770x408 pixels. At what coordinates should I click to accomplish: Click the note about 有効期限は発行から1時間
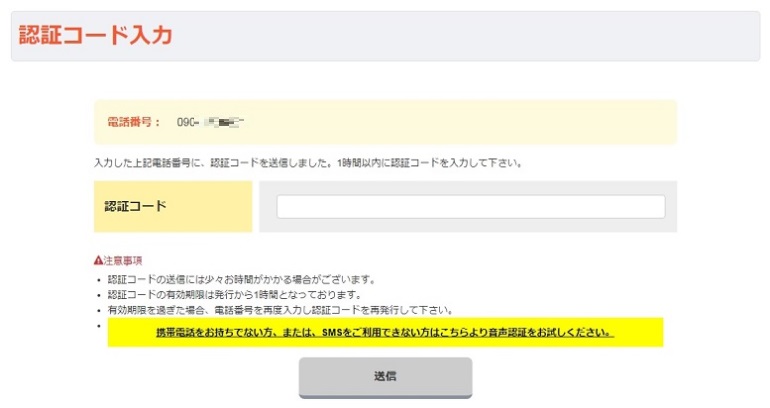pos(233,295)
